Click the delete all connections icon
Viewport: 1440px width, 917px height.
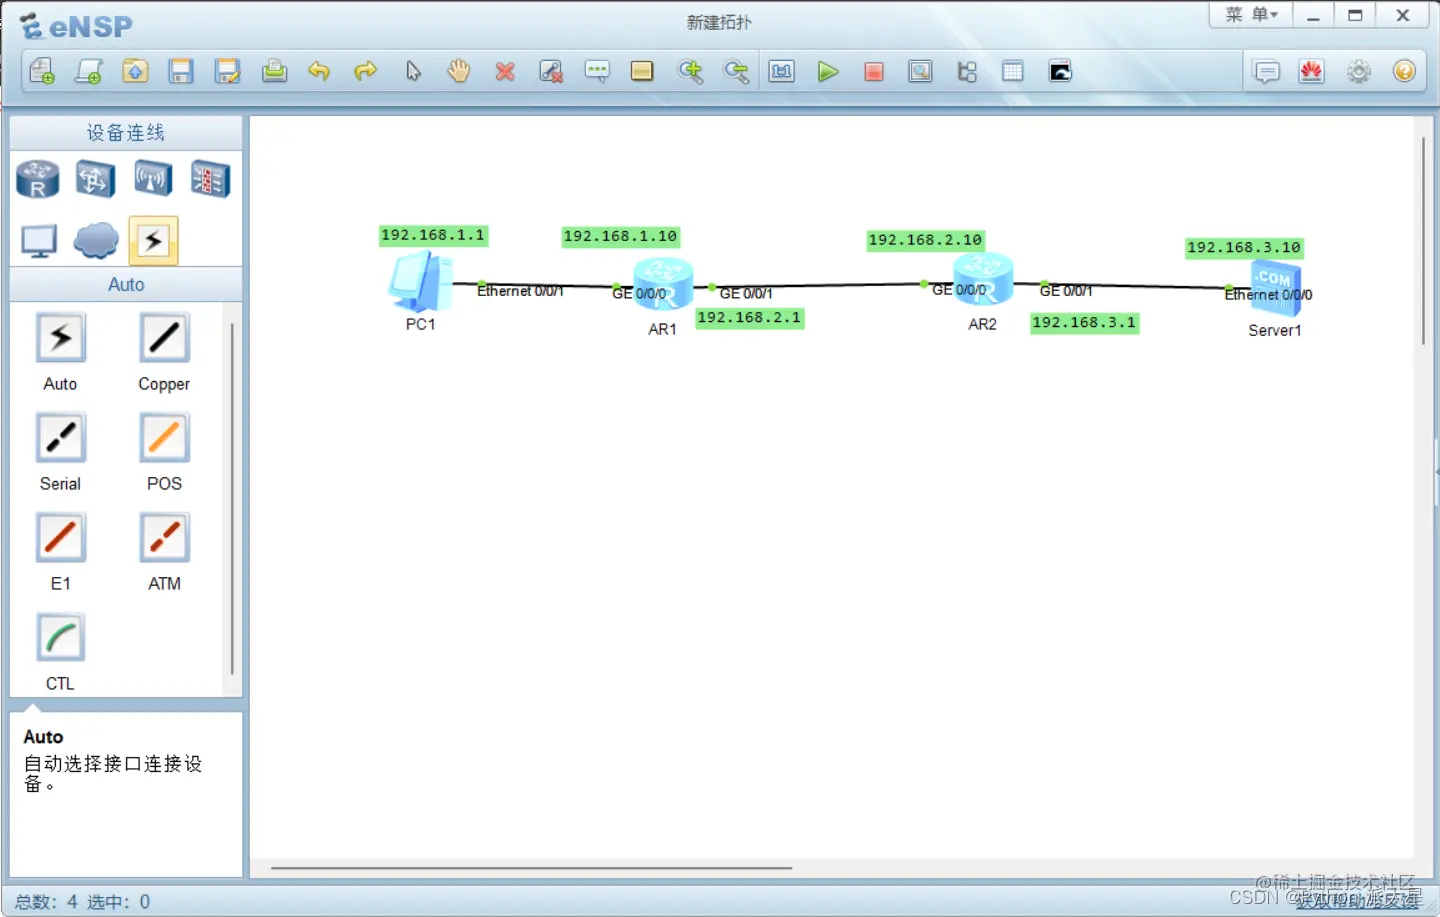(551, 71)
